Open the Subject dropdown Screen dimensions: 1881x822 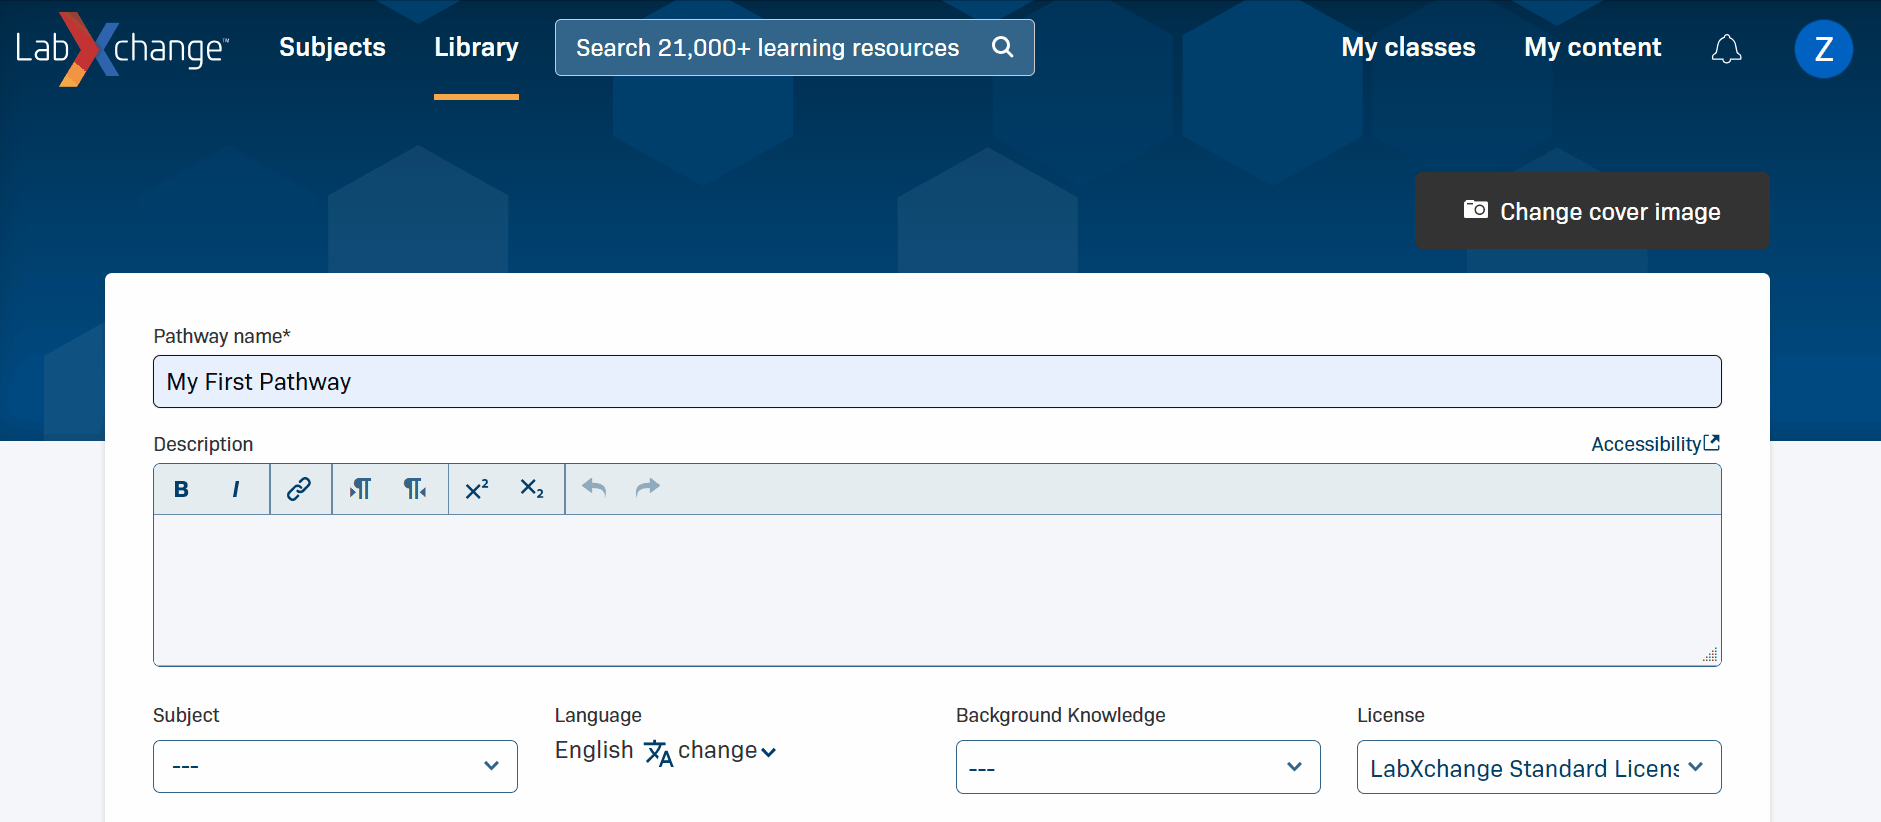pyautogui.click(x=335, y=767)
